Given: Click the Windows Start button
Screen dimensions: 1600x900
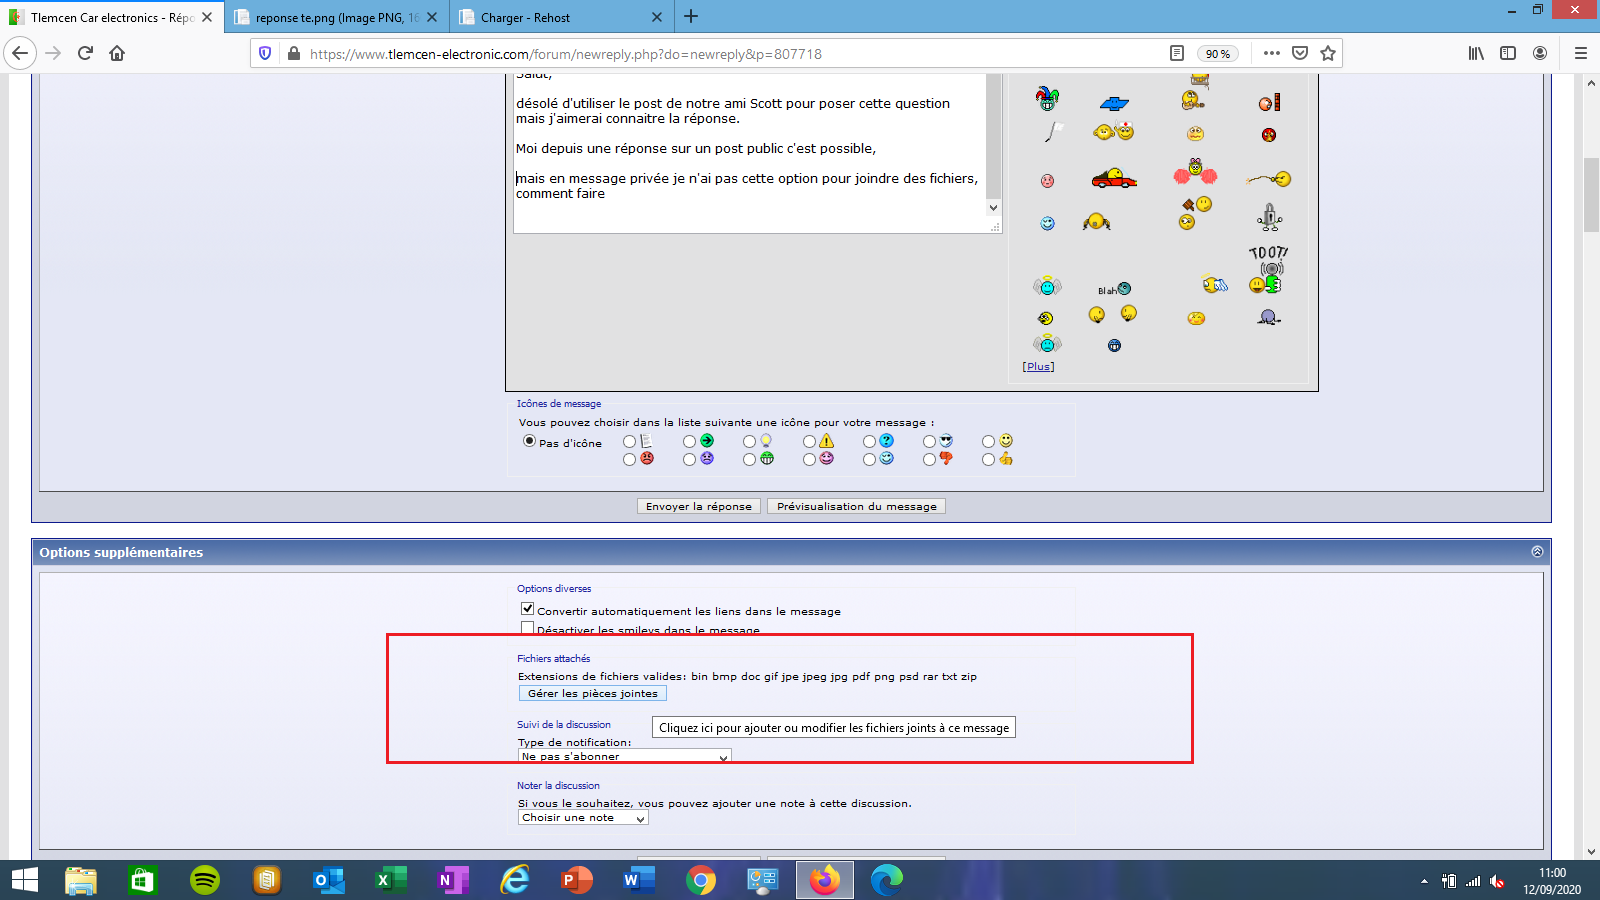Looking at the screenshot, I should tap(24, 880).
